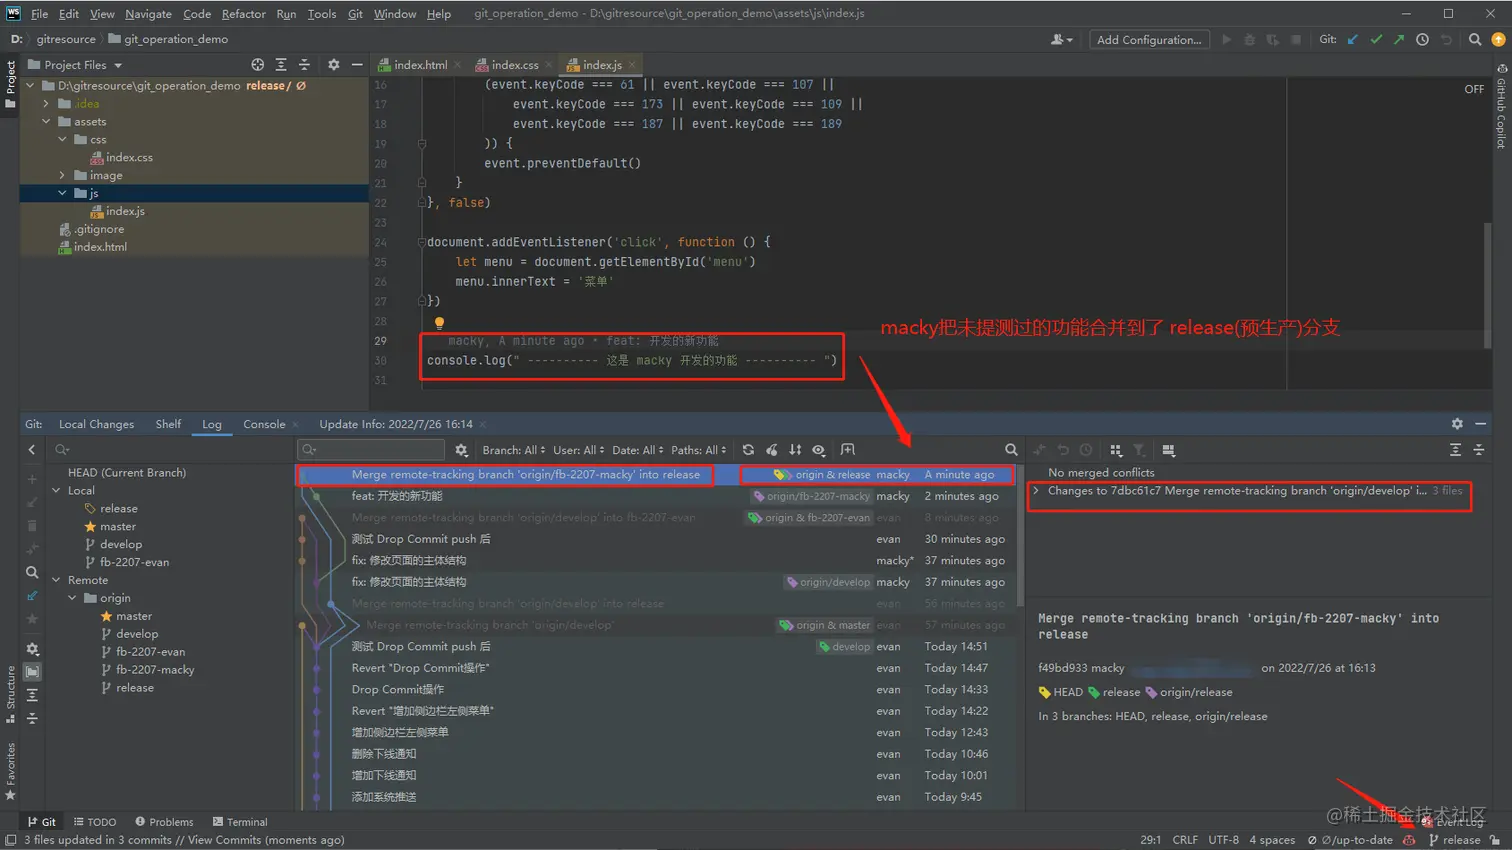Open the Branch: All filter dropdown
Viewport: 1512px width, 850px height.
[514, 450]
